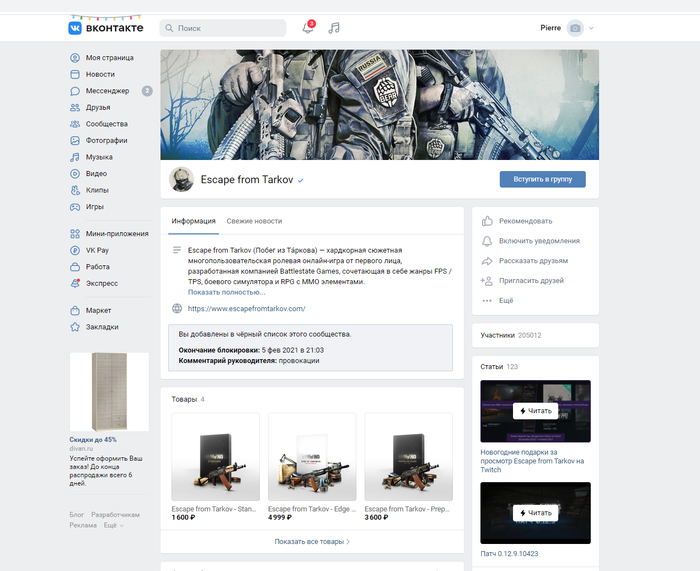This screenshot has height=571, width=700.
Task: Open the Патч 0.12.9.10423 article title
Action: point(509,554)
